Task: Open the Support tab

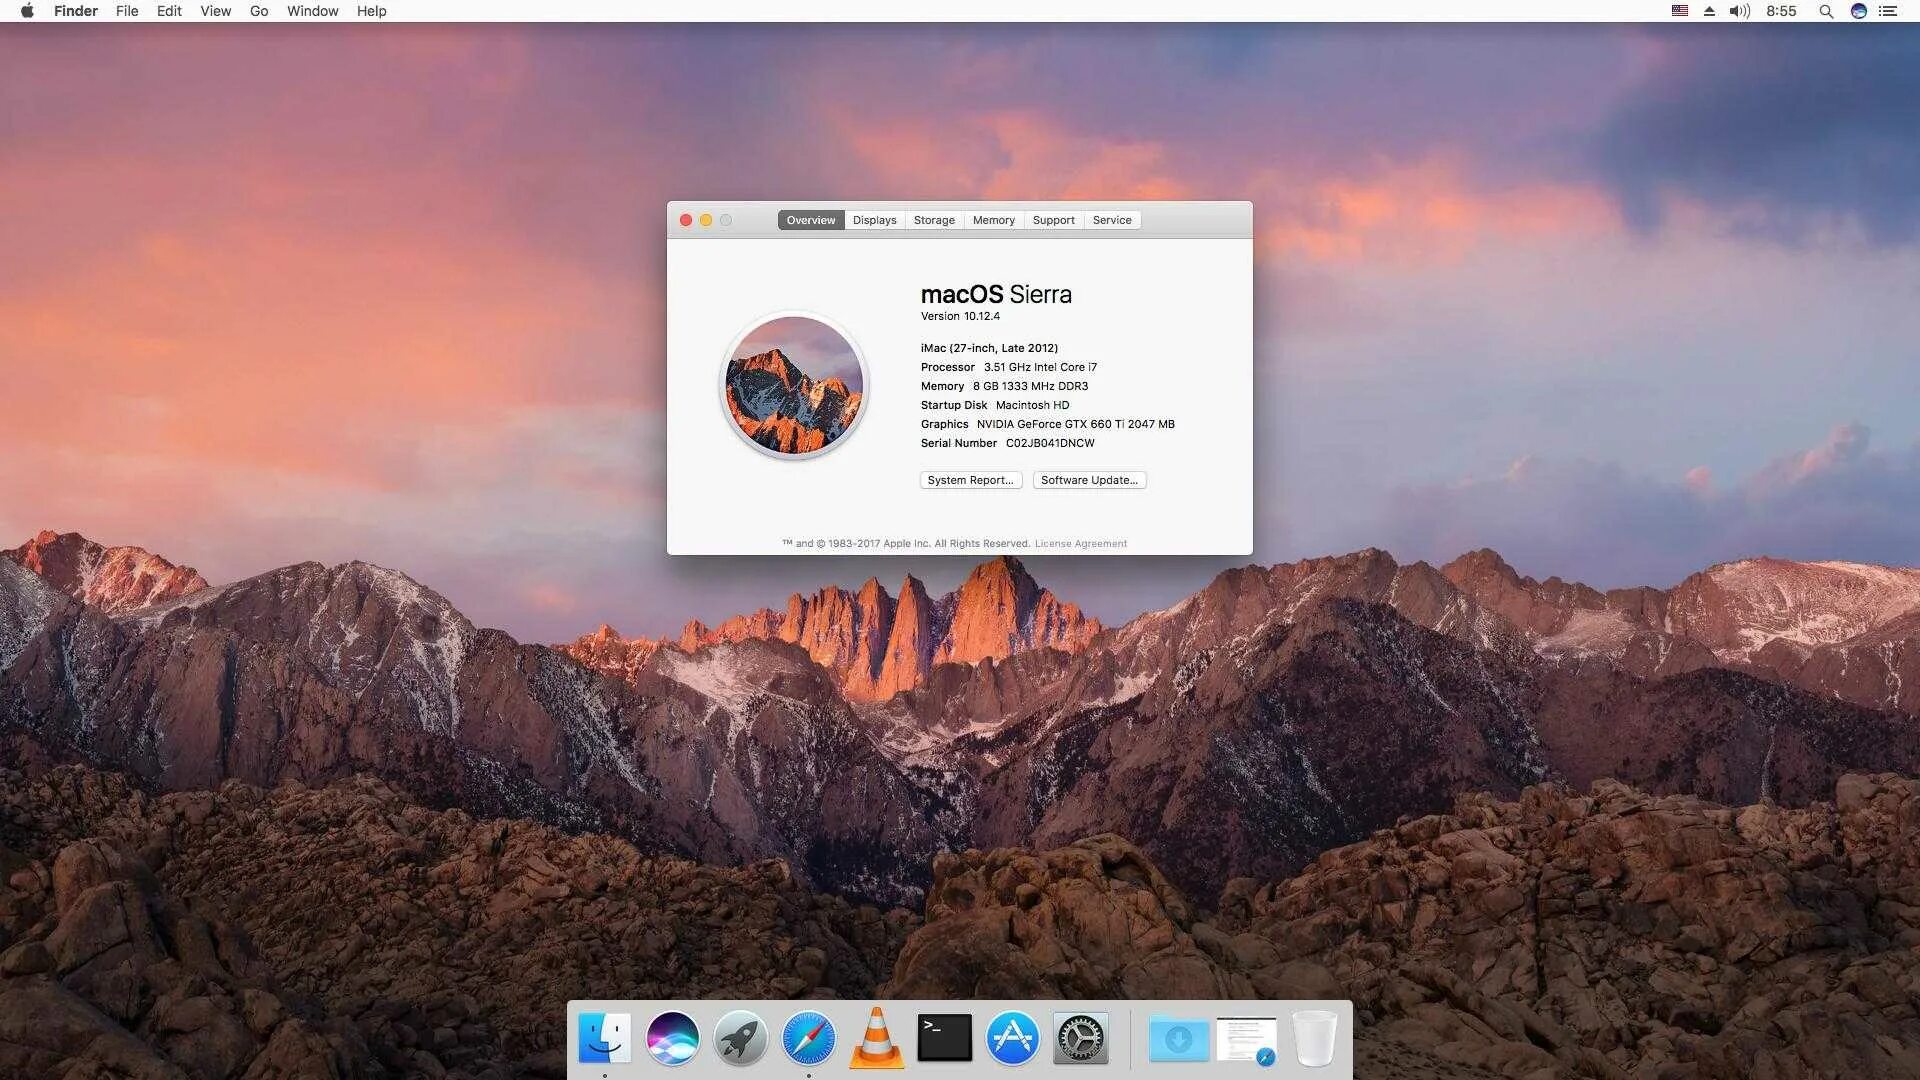Action: tap(1054, 220)
